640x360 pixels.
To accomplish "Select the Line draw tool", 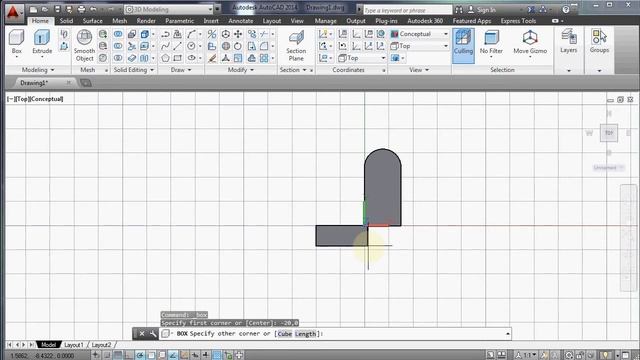I will coord(178,46).
